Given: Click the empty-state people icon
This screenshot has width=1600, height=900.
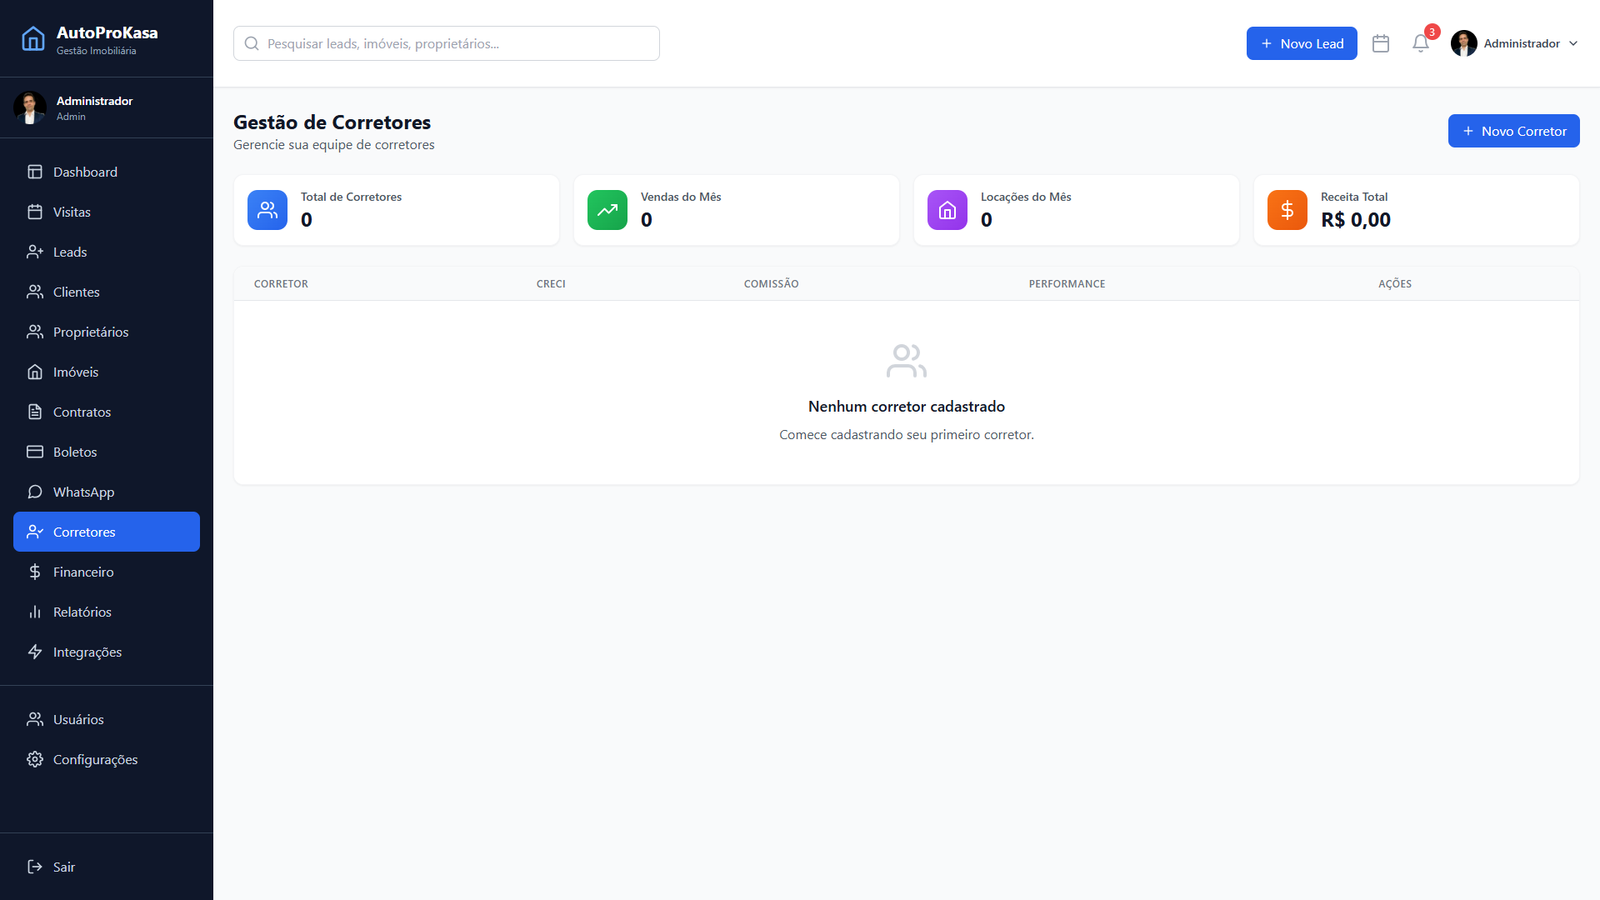Looking at the screenshot, I should [906, 361].
